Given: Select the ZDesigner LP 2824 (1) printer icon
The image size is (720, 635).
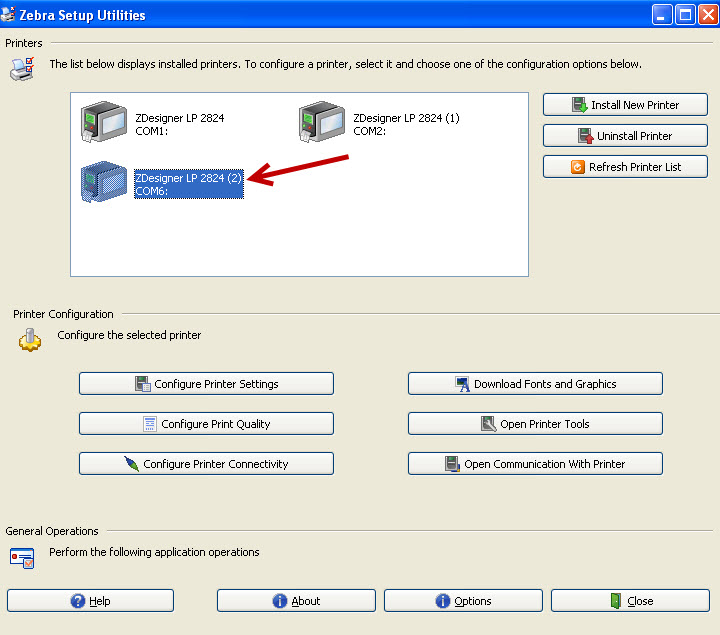Looking at the screenshot, I should [322, 124].
